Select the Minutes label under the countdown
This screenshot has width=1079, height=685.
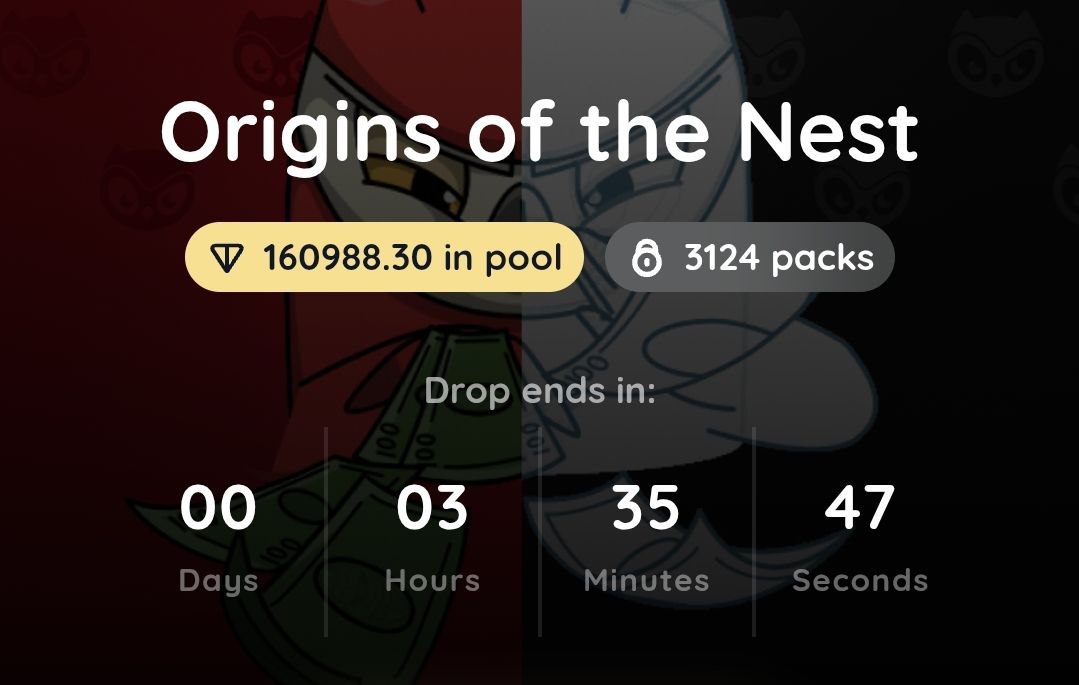pos(646,580)
